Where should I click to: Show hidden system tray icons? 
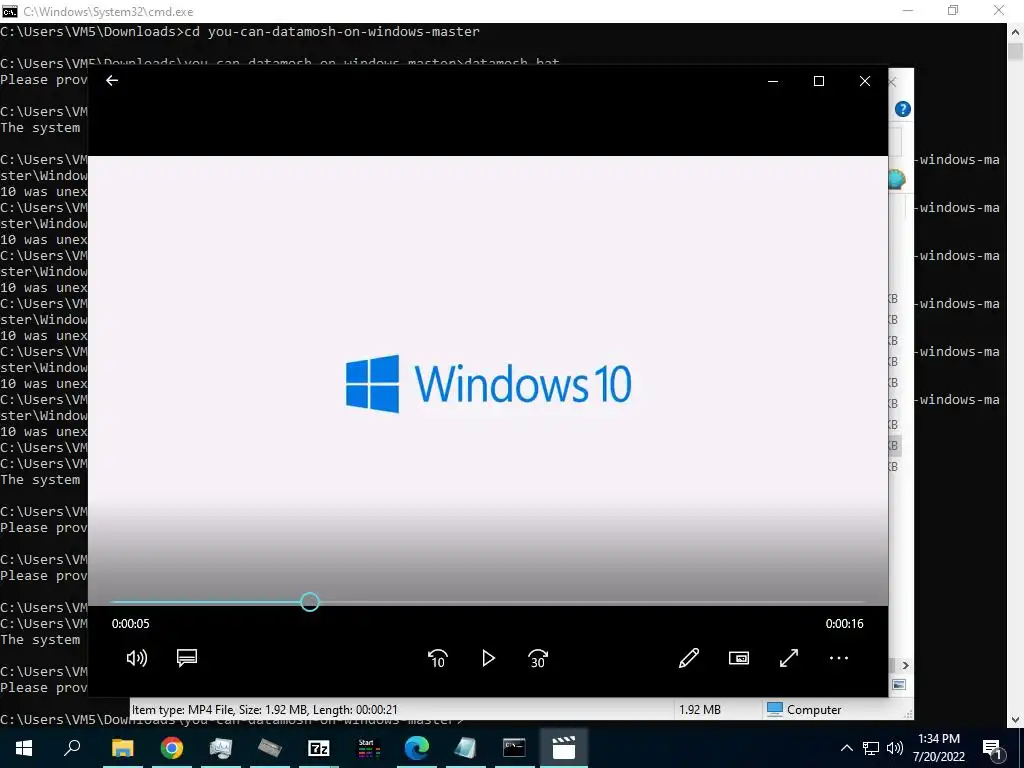(x=846, y=748)
